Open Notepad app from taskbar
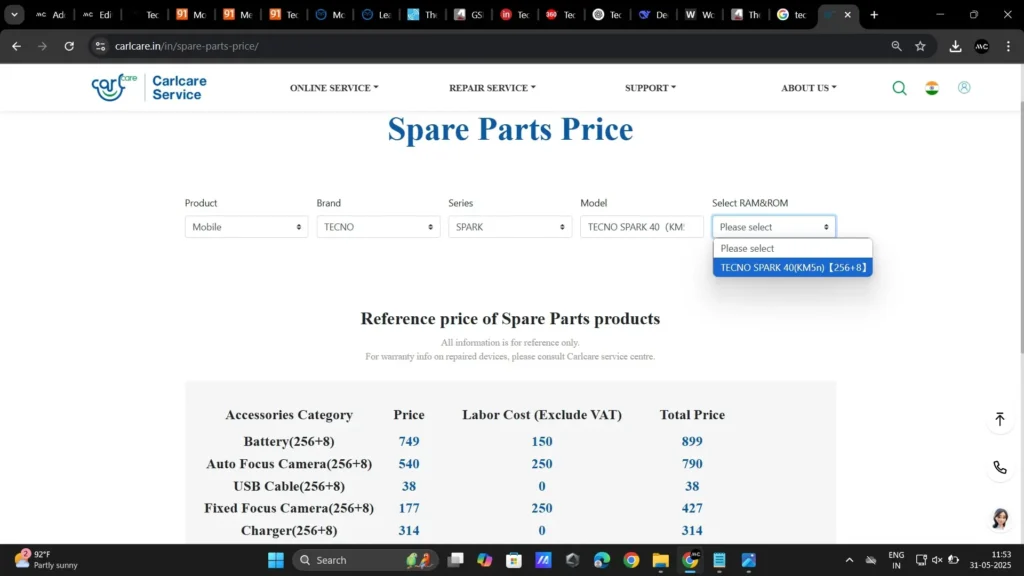The height and width of the screenshot is (576, 1024). (719, 560)
